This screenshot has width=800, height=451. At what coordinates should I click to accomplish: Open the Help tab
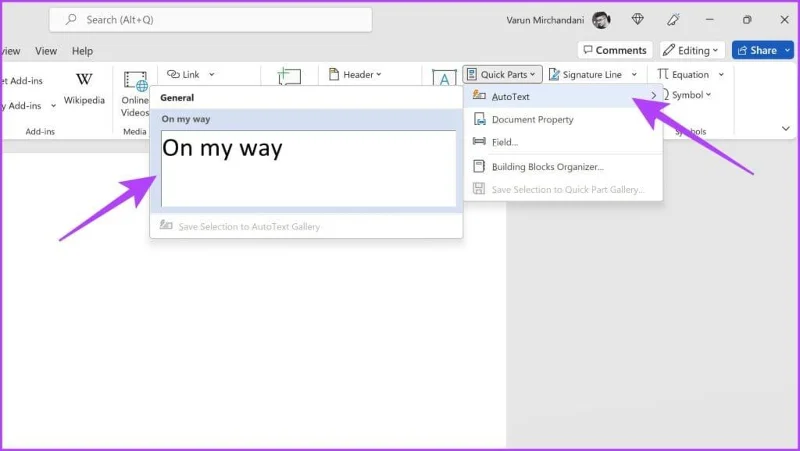(x=82, y=51)
